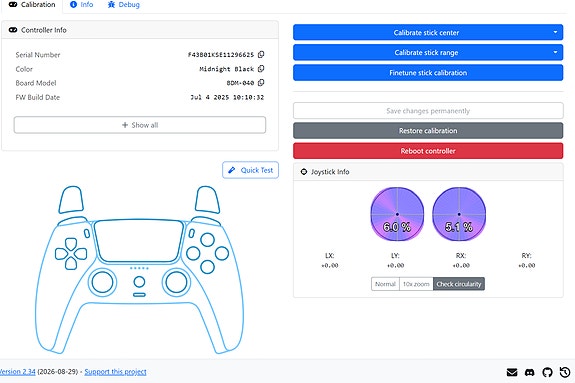Click the right stick circularity display

[459, 214]
